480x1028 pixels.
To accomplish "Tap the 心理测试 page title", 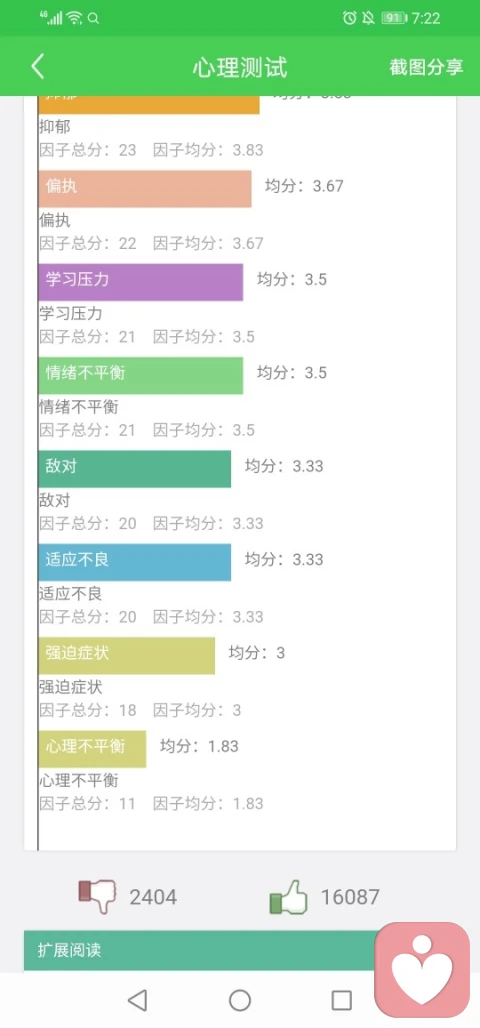I will (x=240, y=68).
